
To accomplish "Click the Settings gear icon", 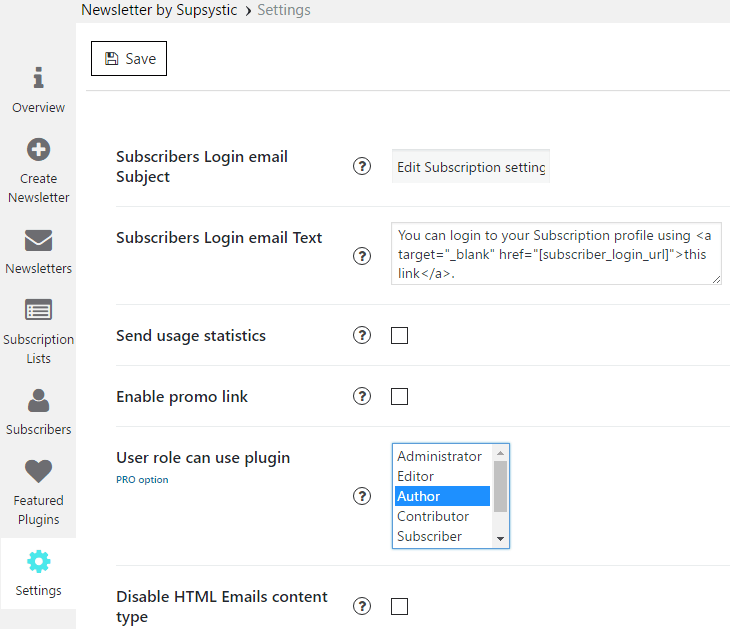I will (39, 561).
